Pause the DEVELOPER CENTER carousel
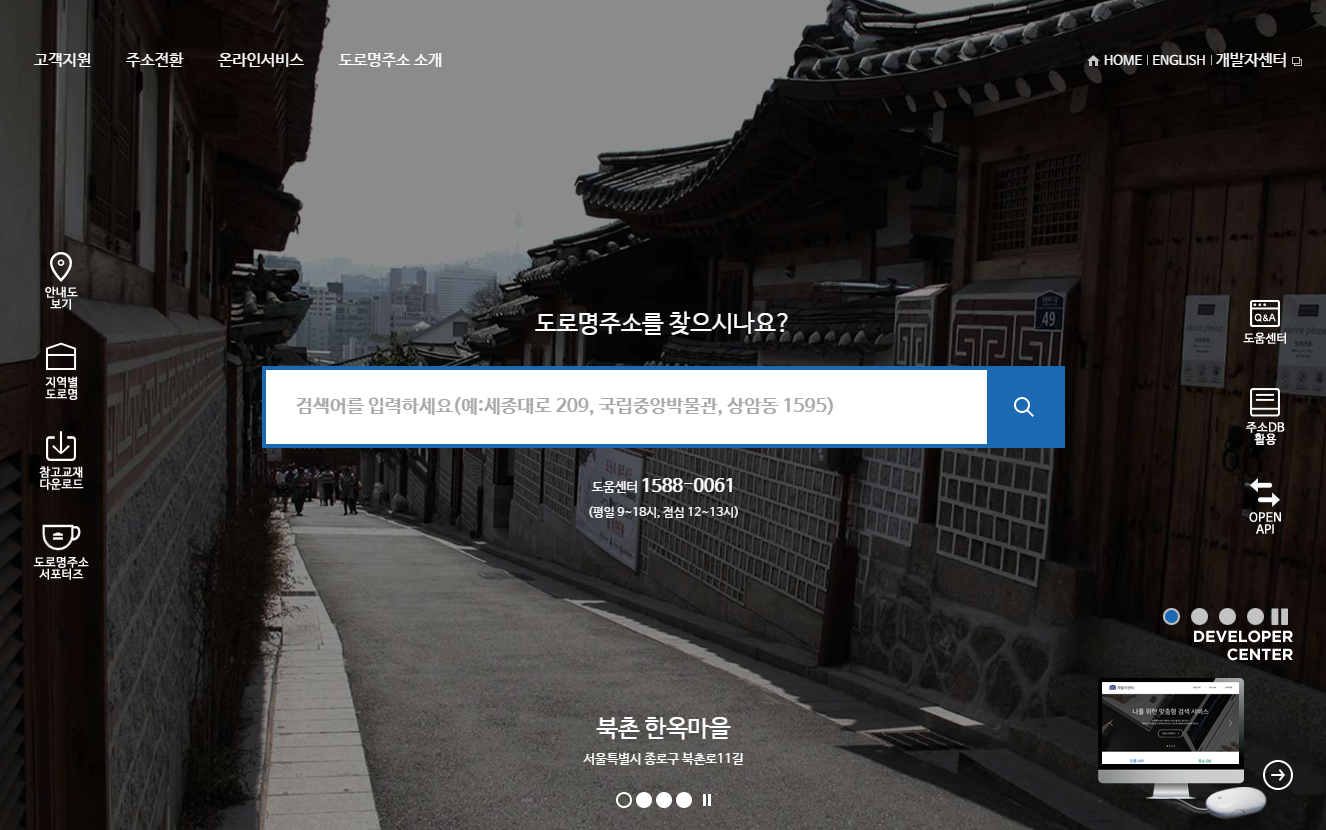This screenshot has height=830, width=1326. click(1281, 616)
